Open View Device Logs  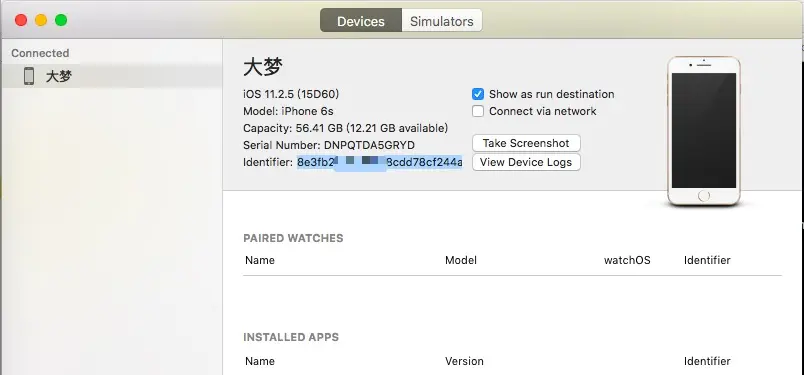coord(526,162)
